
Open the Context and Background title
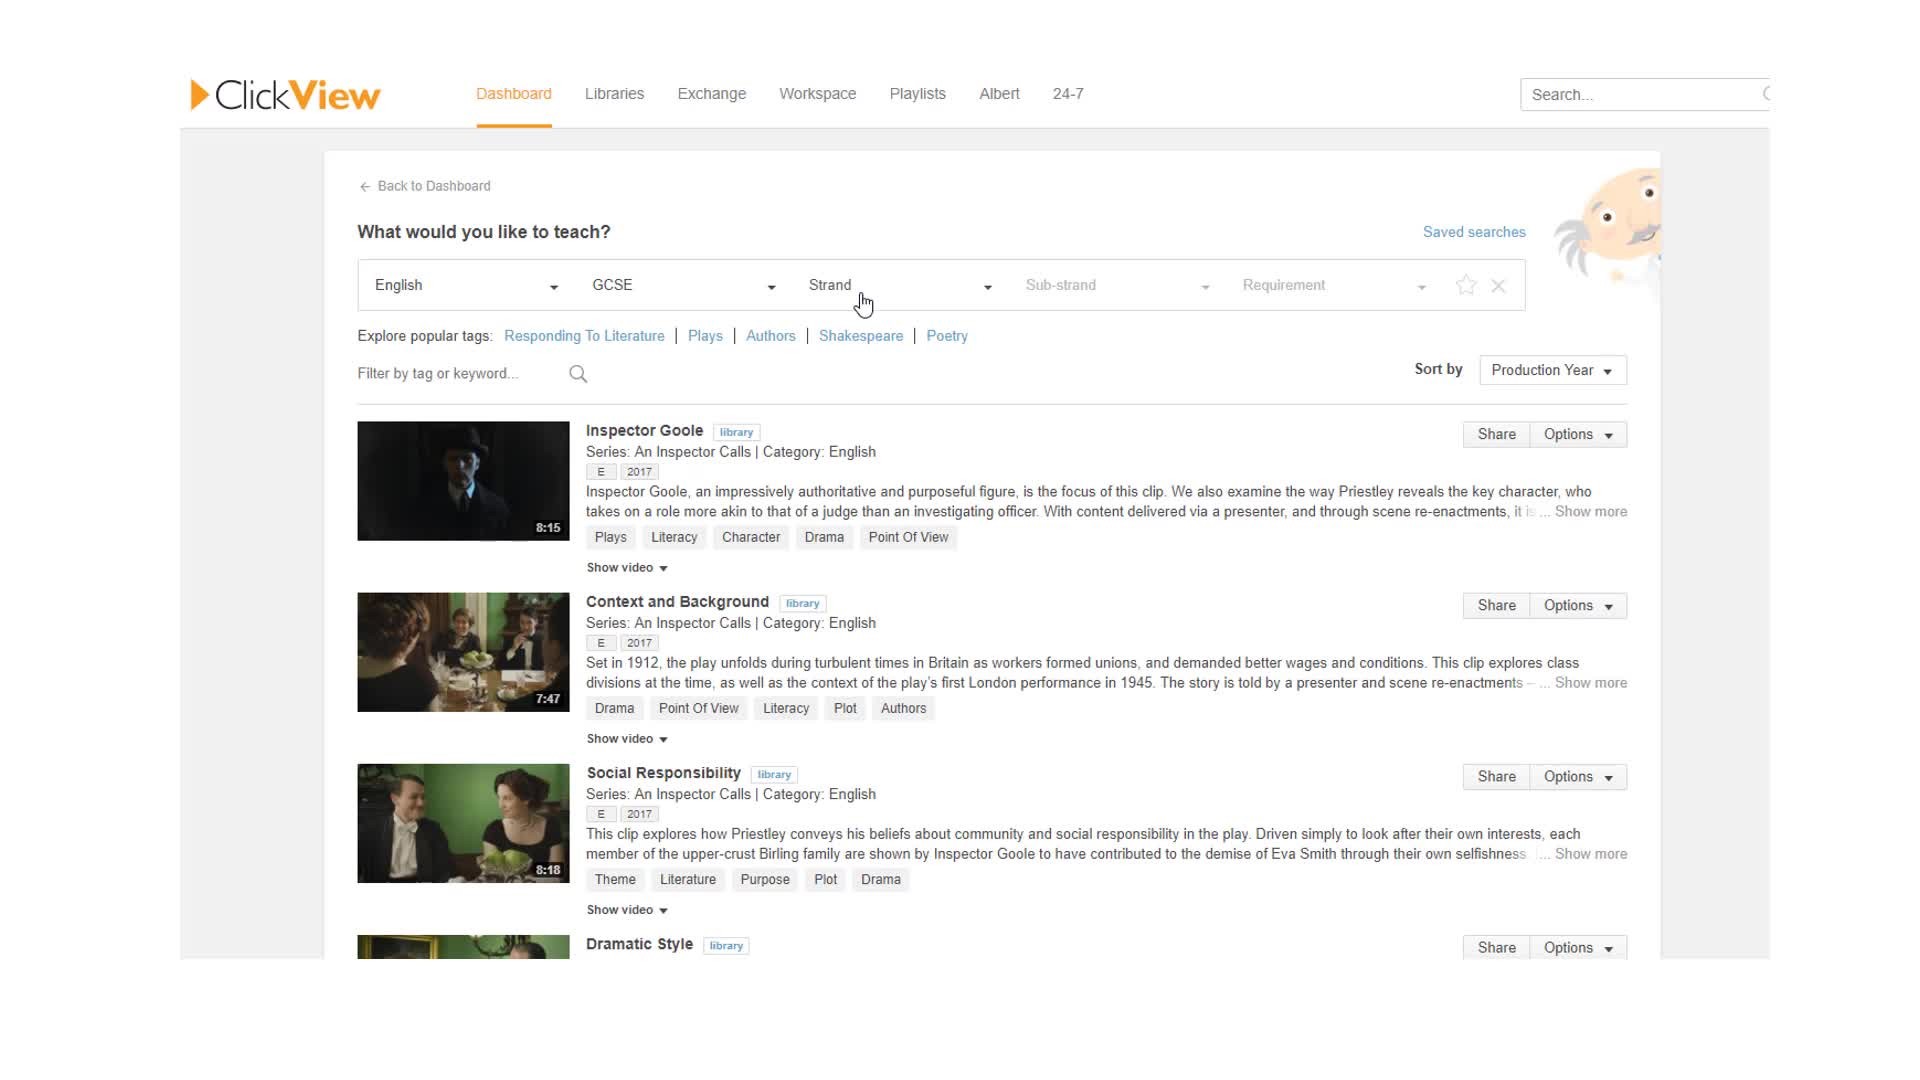677,602
